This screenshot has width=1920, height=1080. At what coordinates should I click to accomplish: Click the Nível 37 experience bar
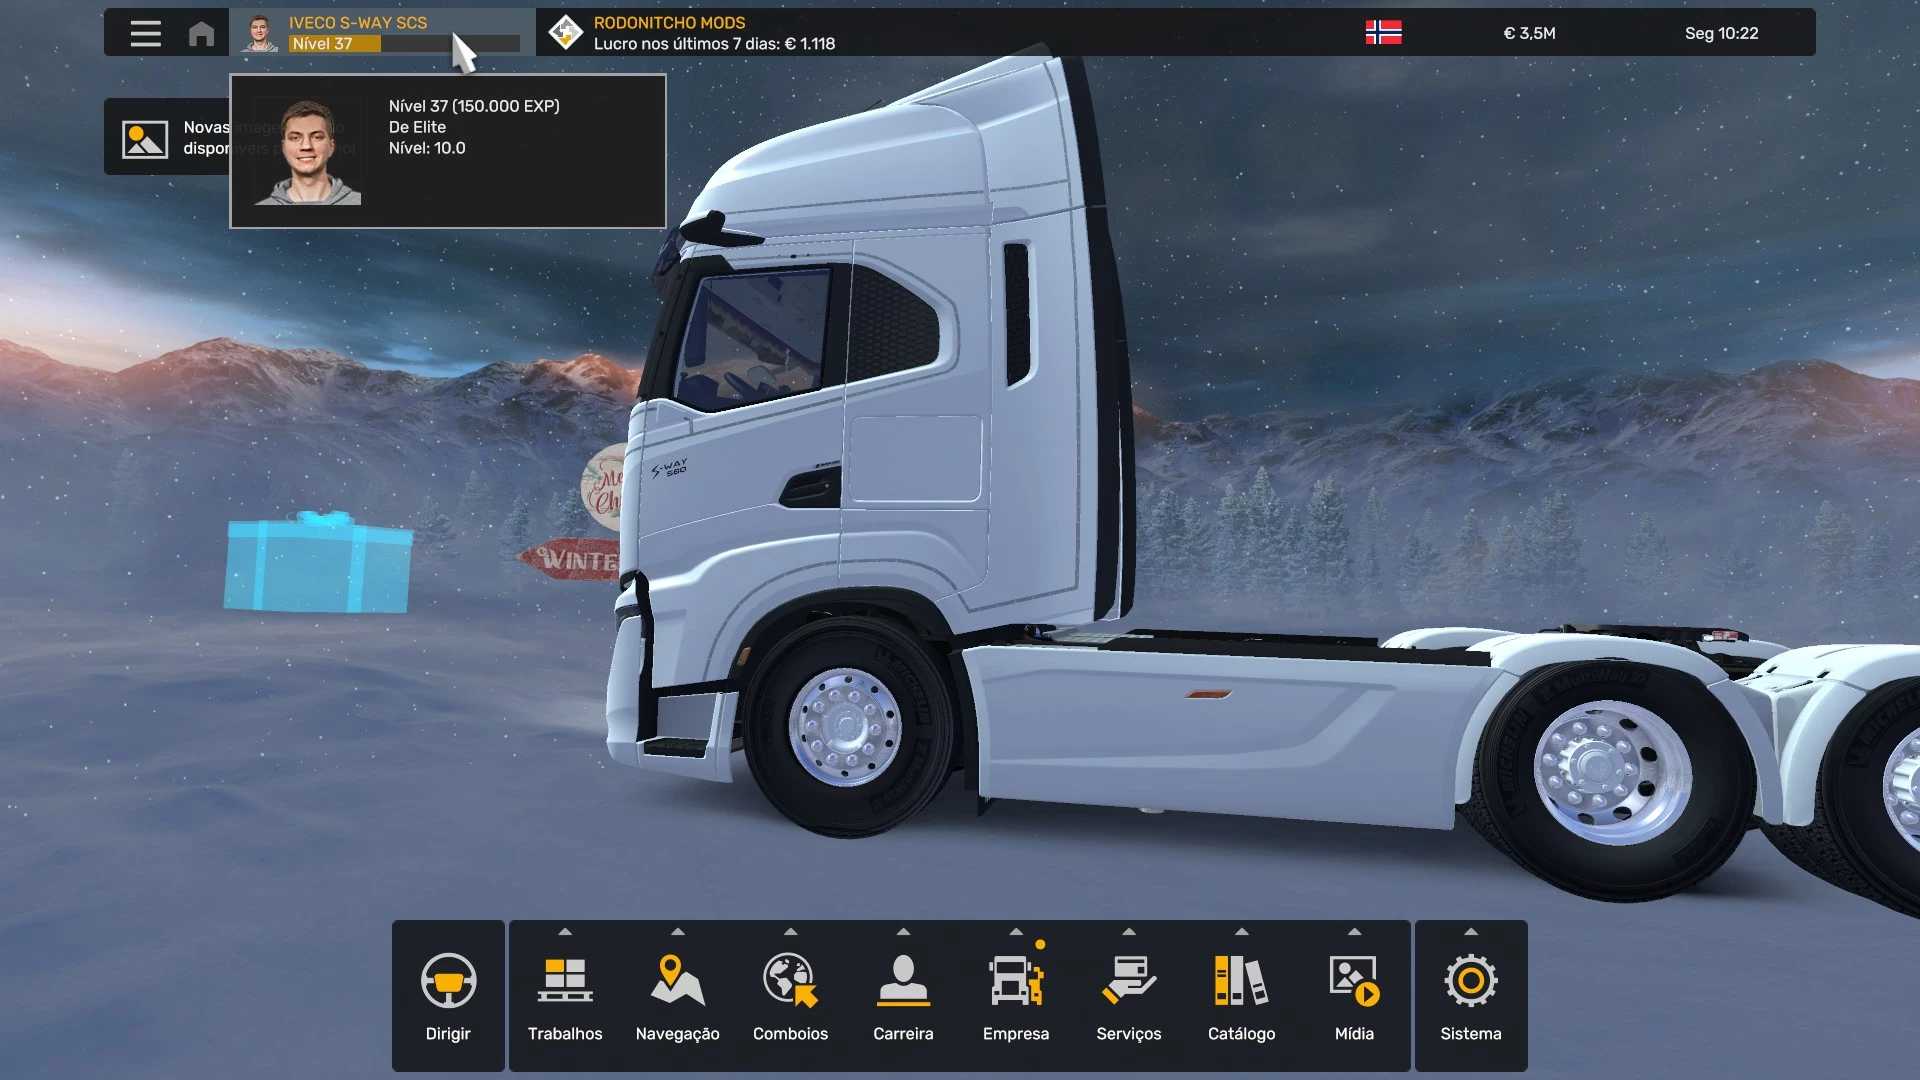pyautogui.click(x=404, y=44)
